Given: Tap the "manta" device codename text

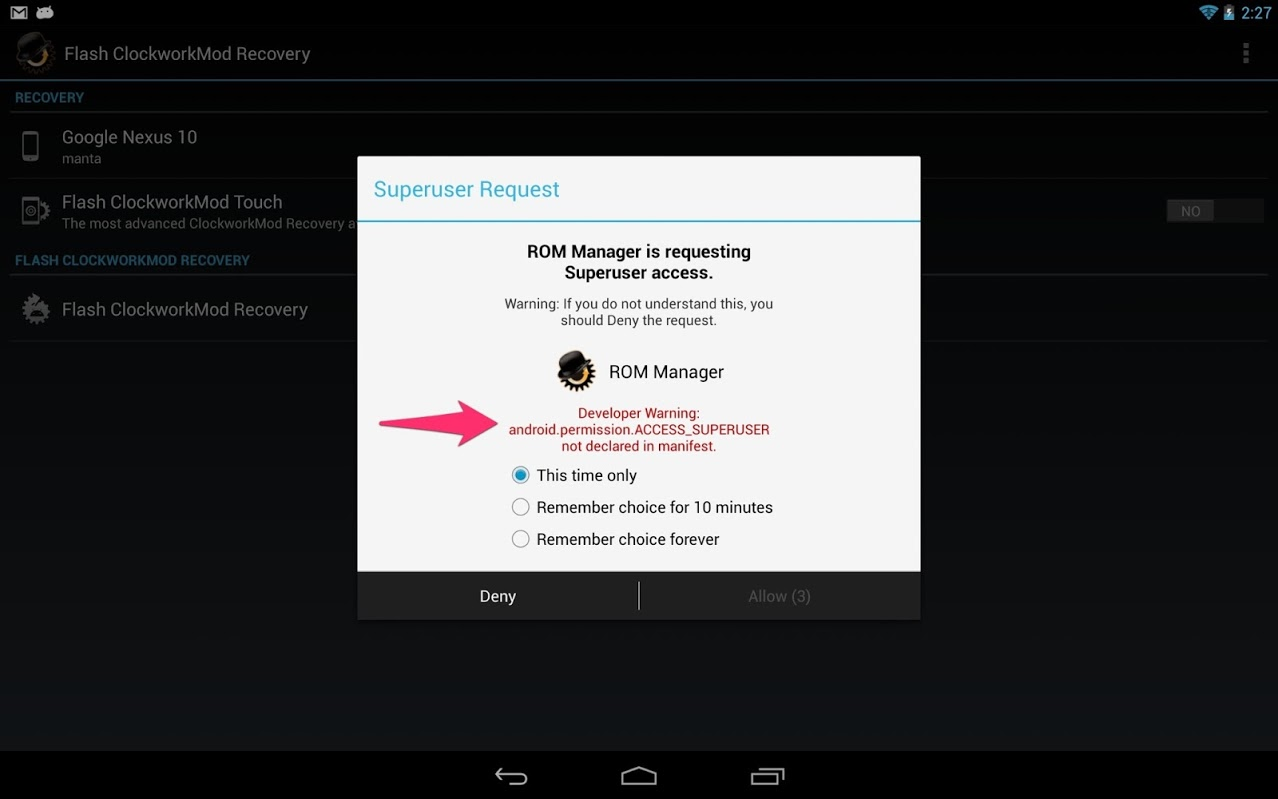Looking at the screenshot, I should click(81, 159).
